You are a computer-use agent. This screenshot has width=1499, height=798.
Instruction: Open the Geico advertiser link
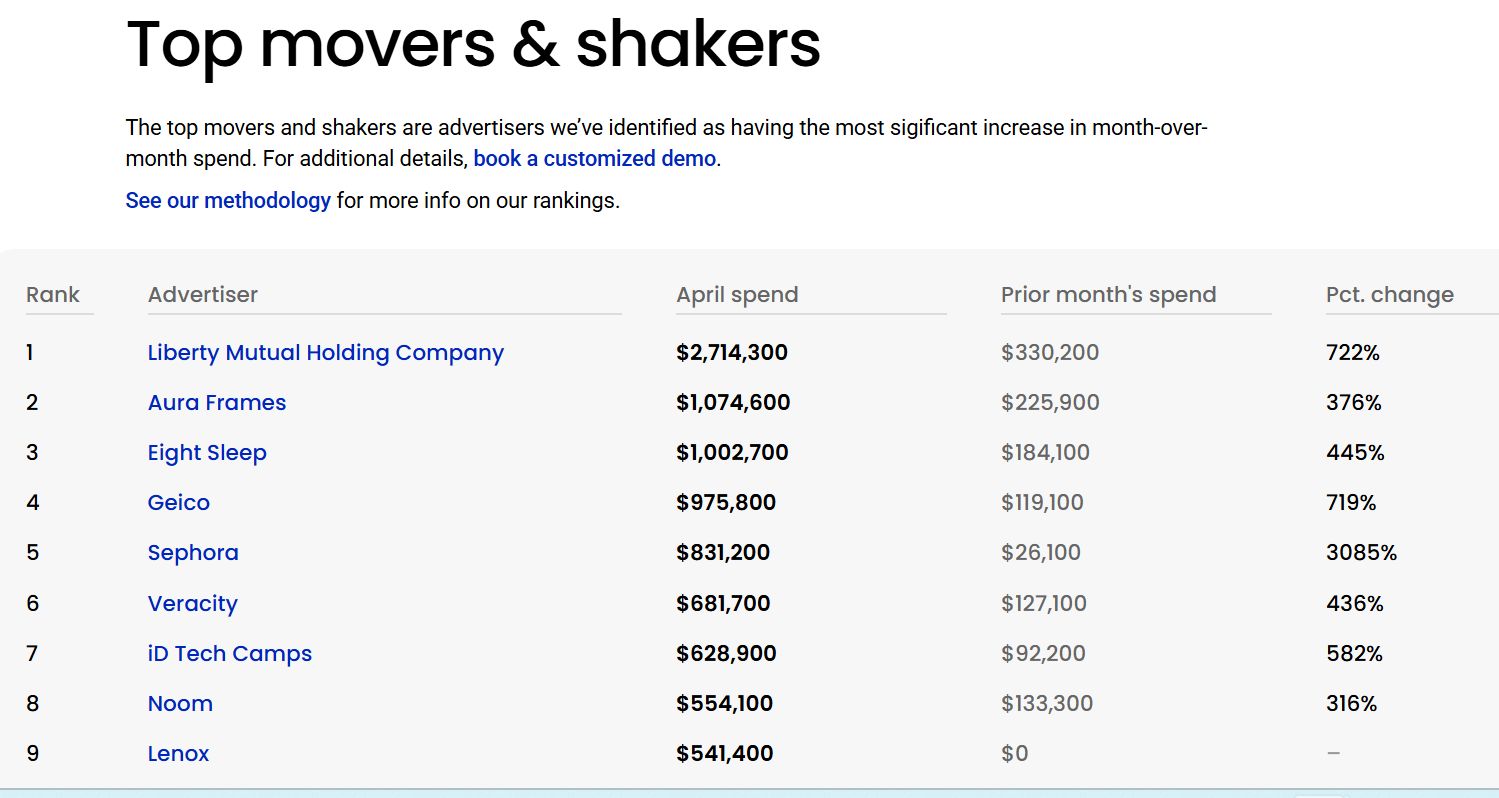click(x=178, y=503)
